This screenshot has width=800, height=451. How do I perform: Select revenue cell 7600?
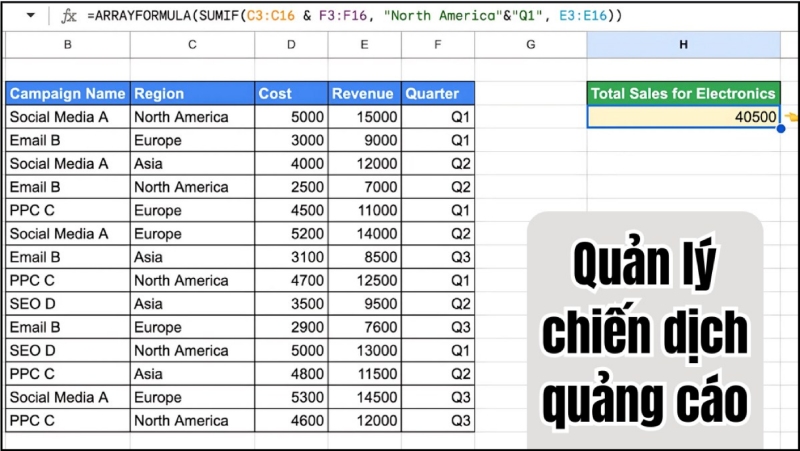click(x=364, y=327)
